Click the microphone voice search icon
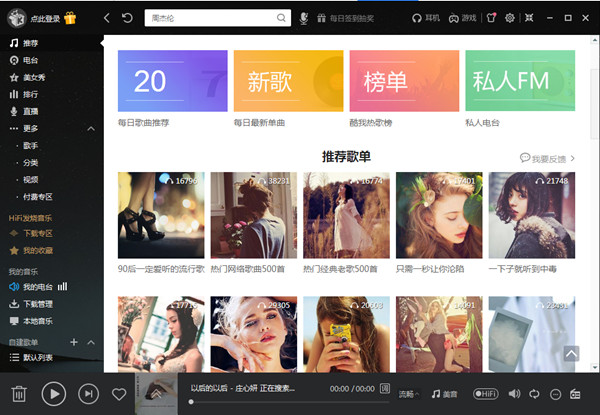 click(305, 18)
